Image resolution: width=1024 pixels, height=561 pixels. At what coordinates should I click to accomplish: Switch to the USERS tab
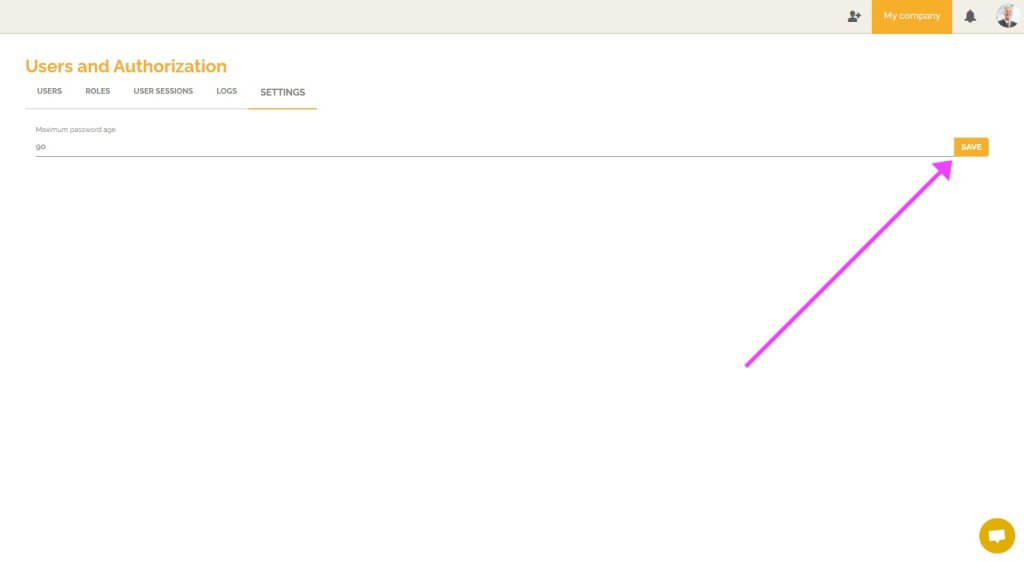(49, 91)
